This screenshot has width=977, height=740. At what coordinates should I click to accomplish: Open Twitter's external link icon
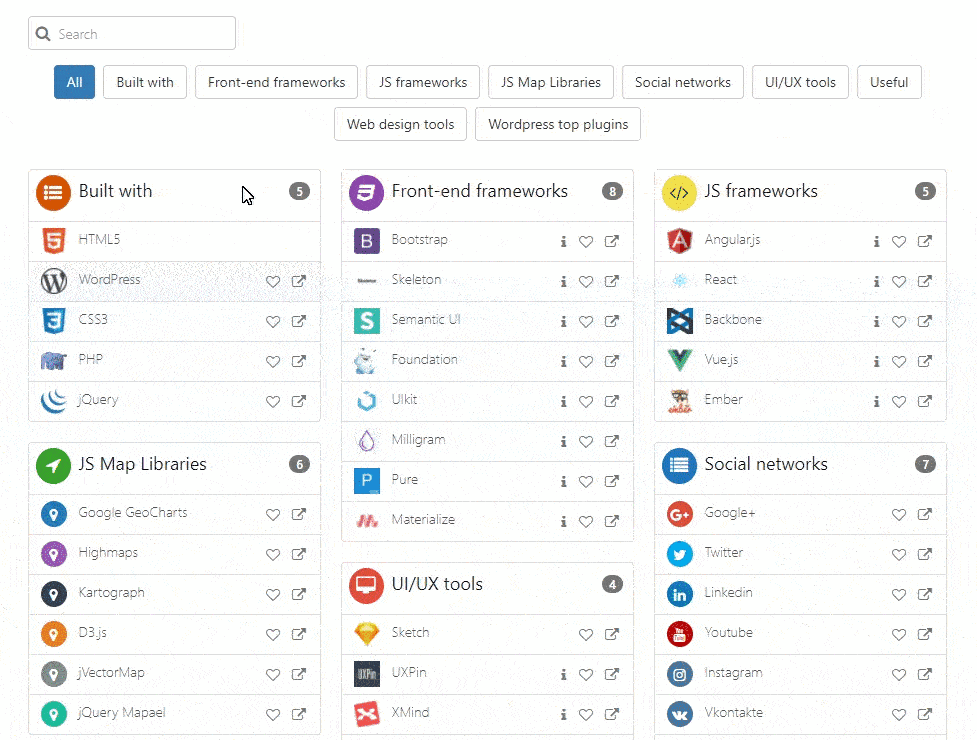tap(924, 554)
